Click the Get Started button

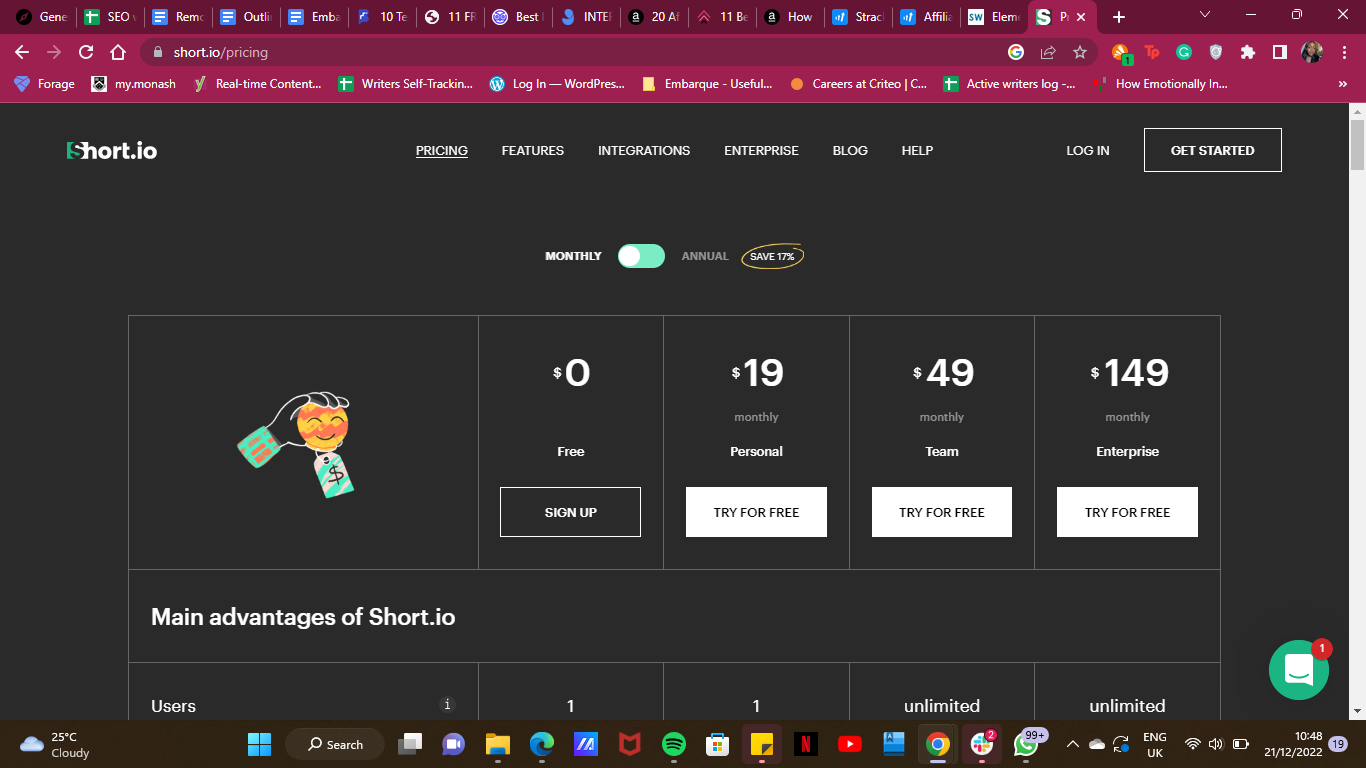coord(1213,150)
